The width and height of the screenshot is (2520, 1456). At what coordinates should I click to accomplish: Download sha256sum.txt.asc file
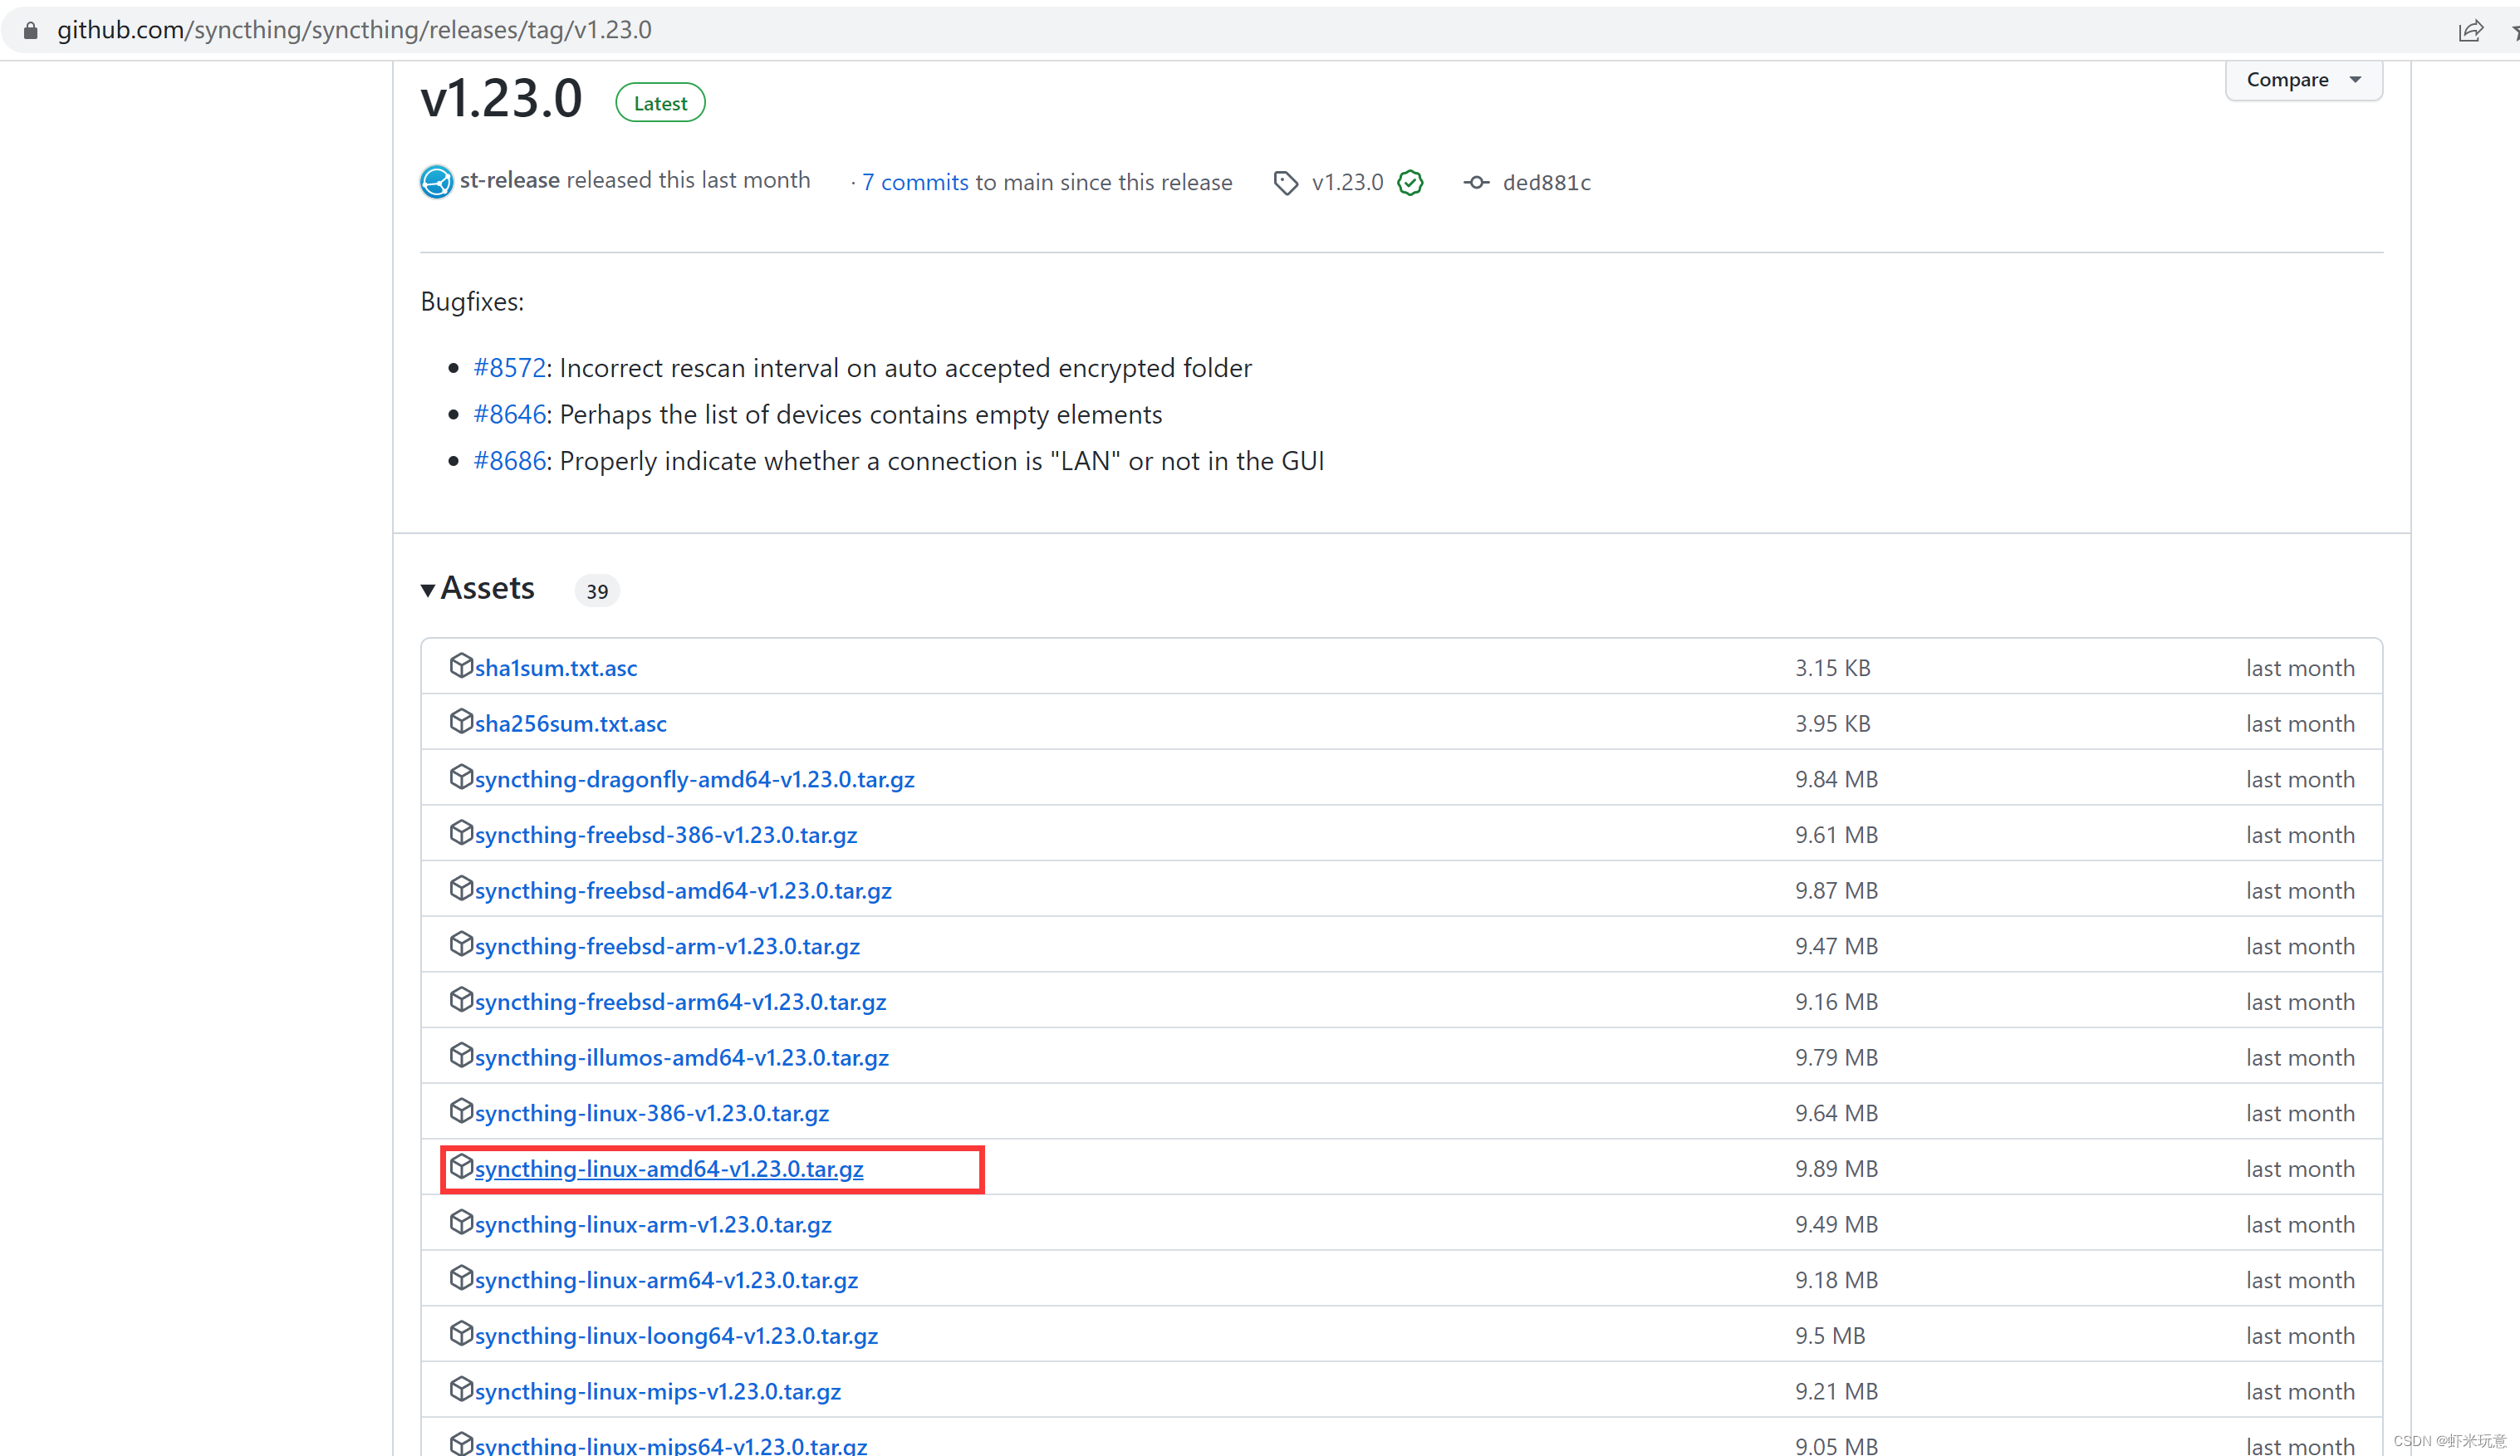[570, 724]
